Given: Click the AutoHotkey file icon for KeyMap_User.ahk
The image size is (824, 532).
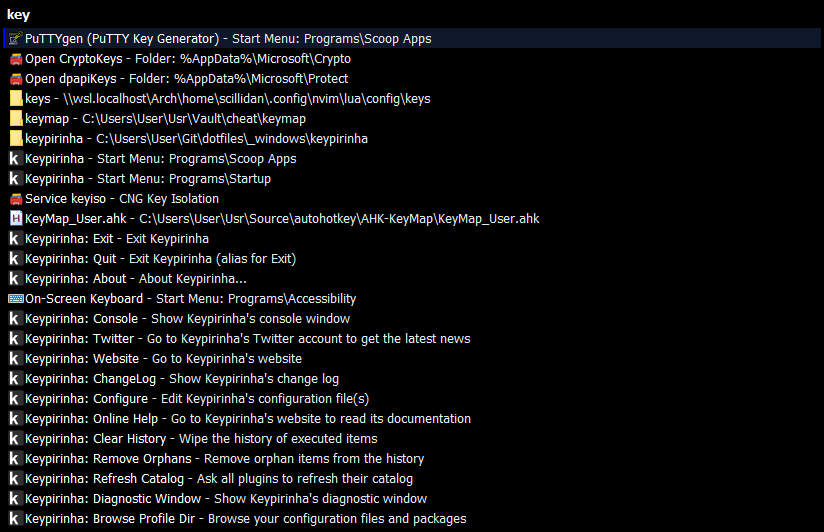Looking at the screenshot, I should pos(16,218).
